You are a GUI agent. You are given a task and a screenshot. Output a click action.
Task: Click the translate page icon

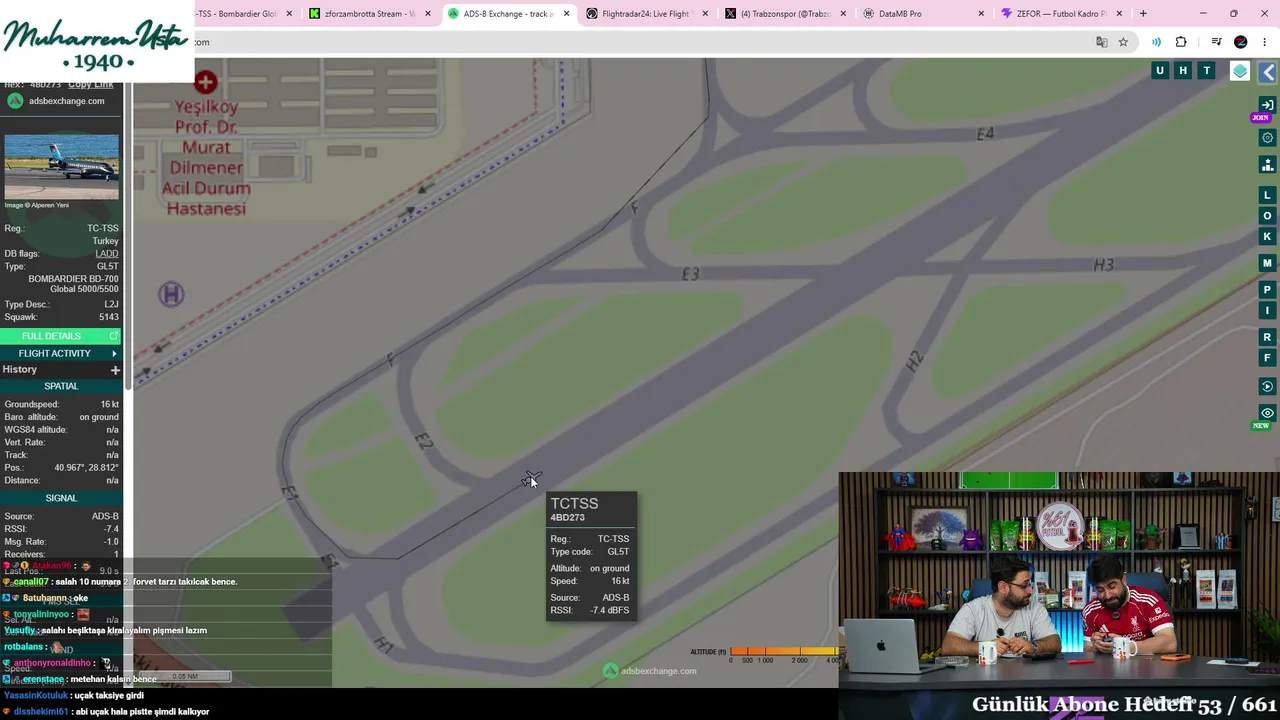[1101, 42]
